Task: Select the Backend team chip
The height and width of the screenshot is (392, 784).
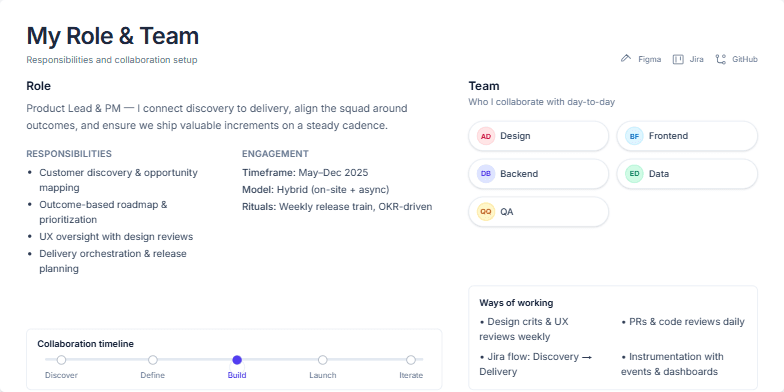Action: click(538, 174)
